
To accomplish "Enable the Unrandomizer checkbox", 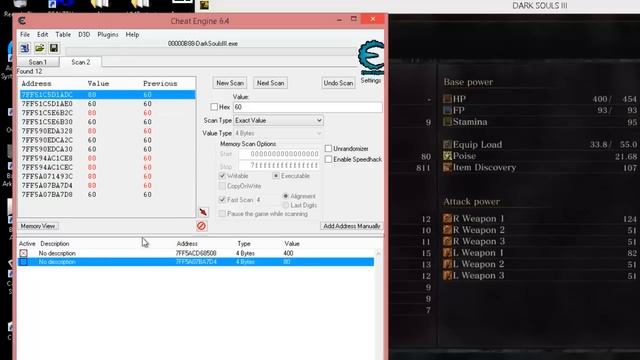I will (x=328, y=148).
